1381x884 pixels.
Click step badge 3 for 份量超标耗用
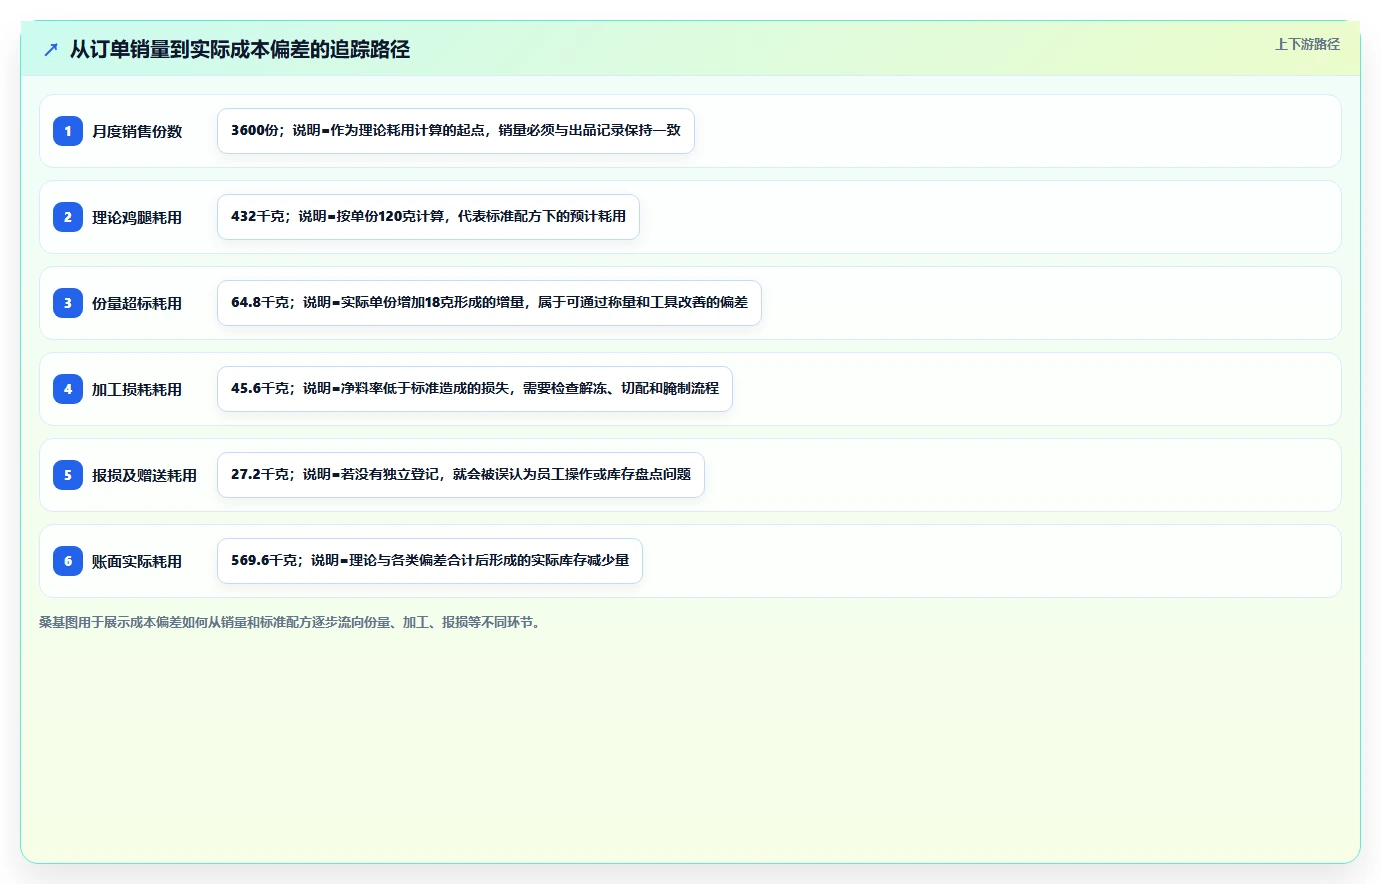(x=68, y=303)
